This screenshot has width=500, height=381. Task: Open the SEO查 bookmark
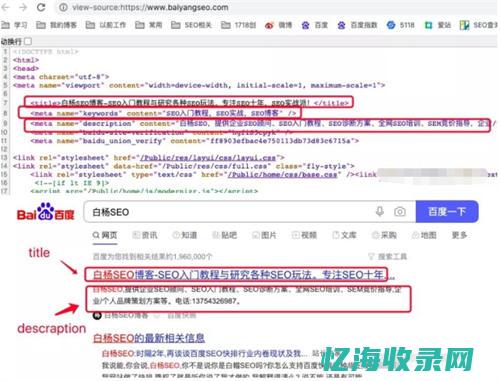point(478,25)
